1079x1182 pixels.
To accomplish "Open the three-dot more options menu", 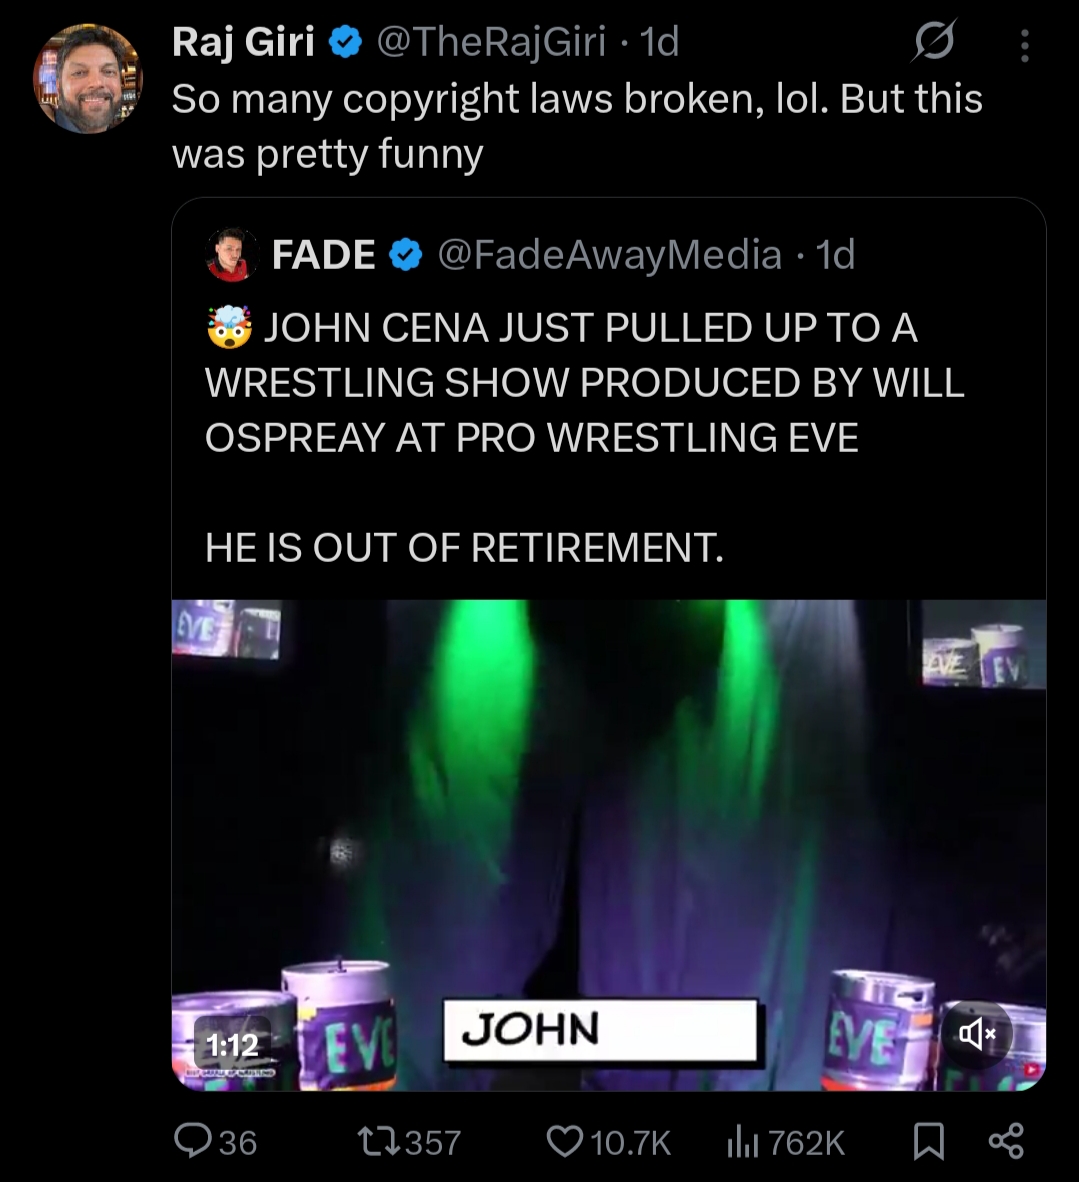I will click(1024, 45).
